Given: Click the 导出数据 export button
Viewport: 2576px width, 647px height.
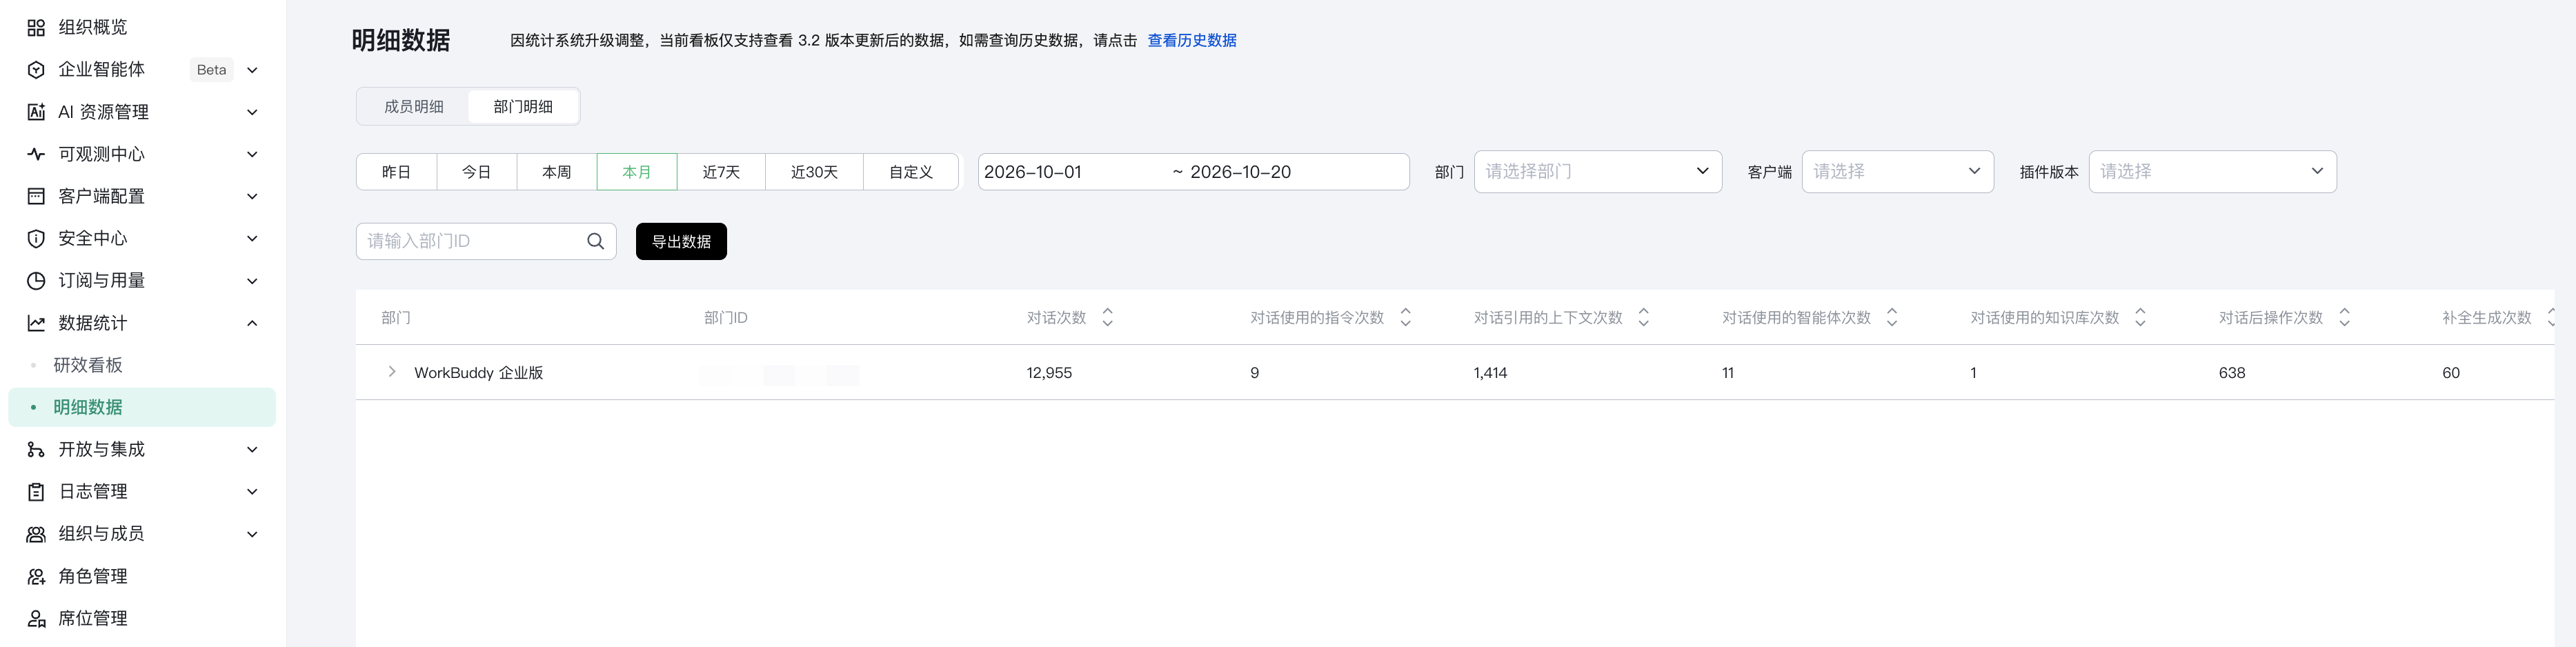Looking at the screenshot, I should 681,241.
